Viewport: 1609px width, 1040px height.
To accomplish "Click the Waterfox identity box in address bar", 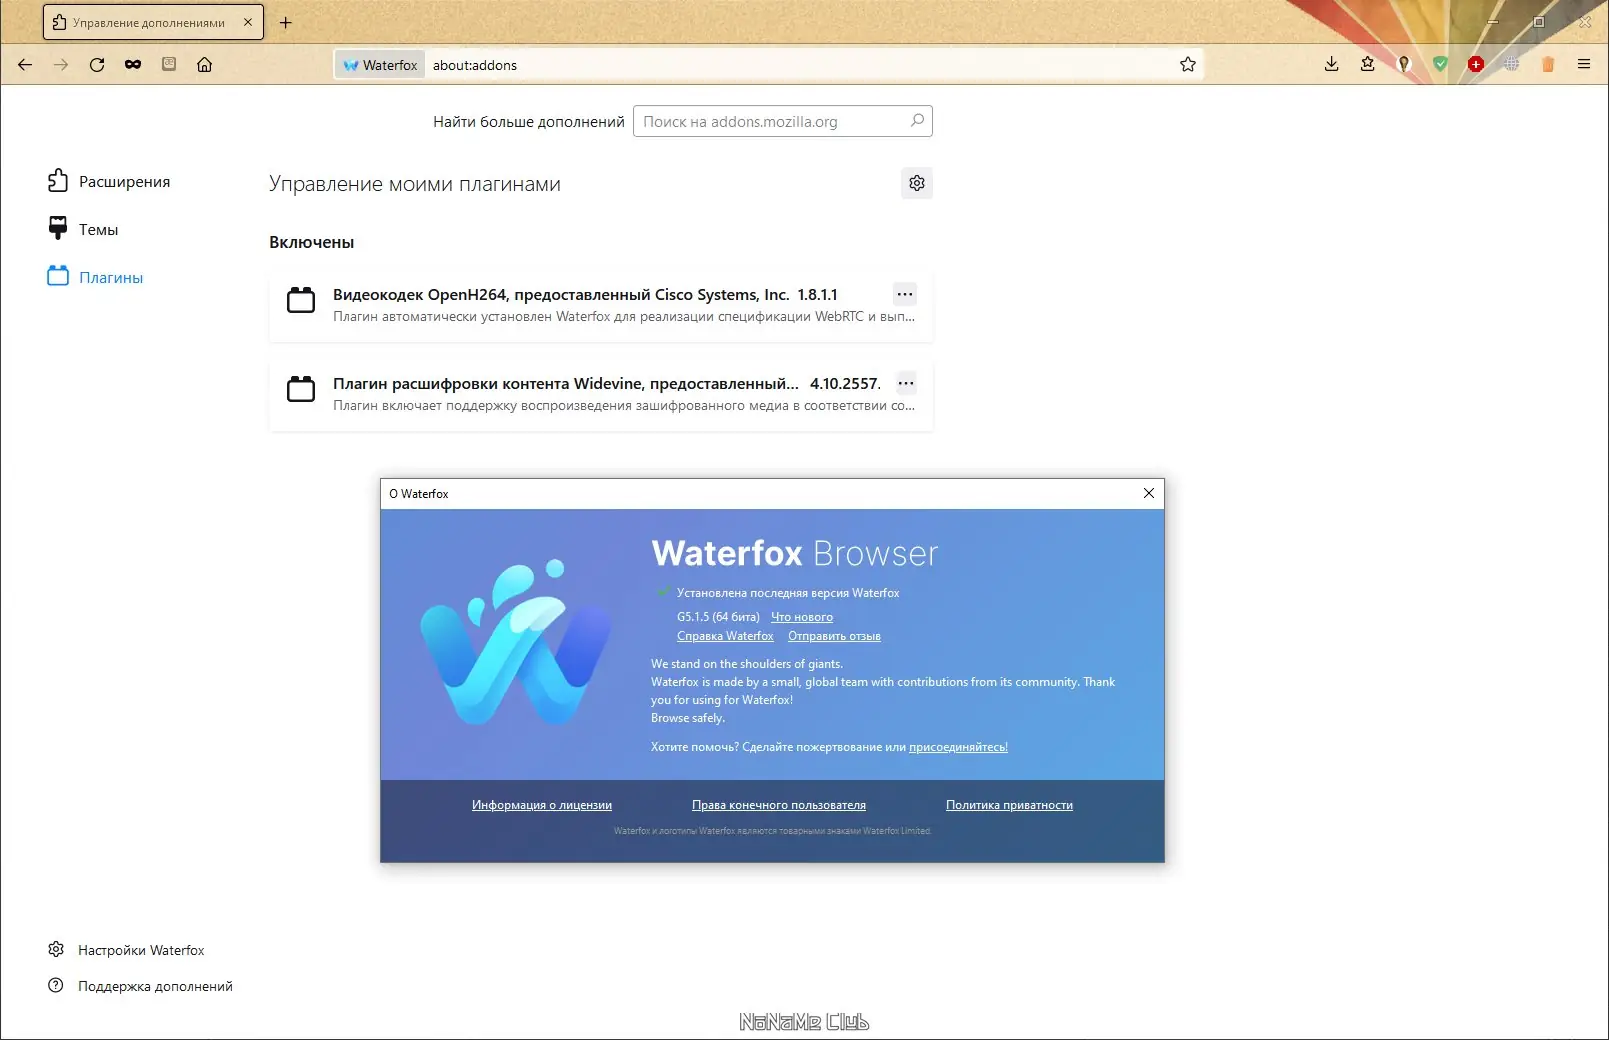I will [x=380, y=65].
